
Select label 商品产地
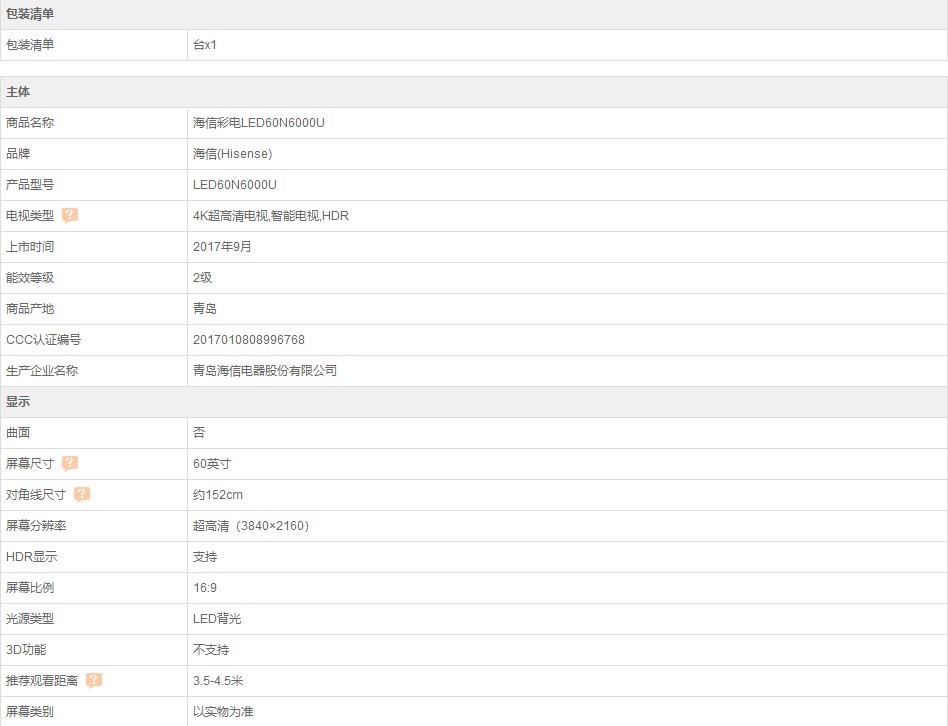point(30,308)
